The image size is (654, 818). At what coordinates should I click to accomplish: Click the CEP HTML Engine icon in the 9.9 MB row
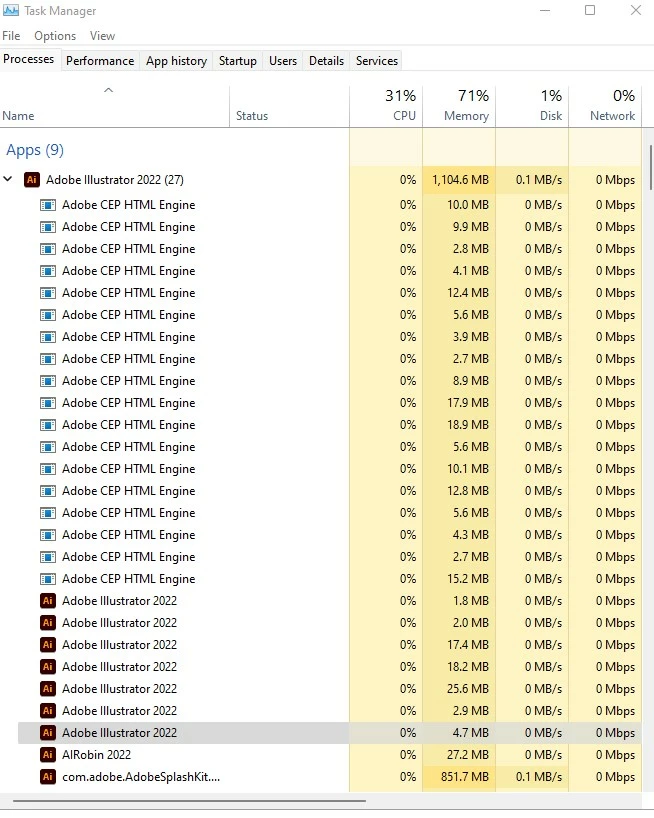[x=48, y=226]
